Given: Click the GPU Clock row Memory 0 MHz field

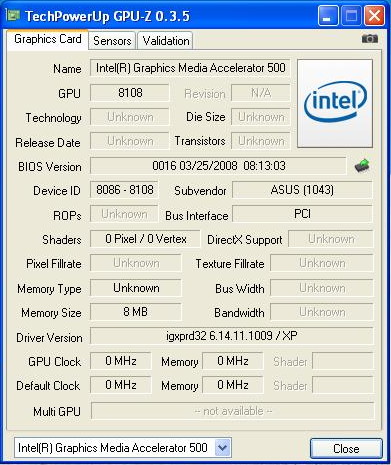Looking at the screenshot, I should (x=233, y=361).
